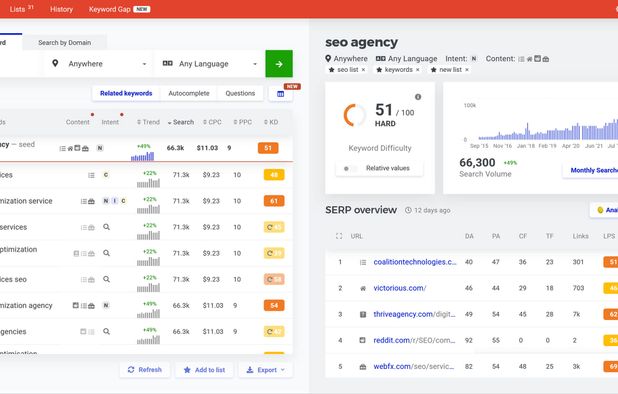The height and width of the screenshot is (394, 618).
Task: Click the icon beside reddit.com result
Action: (x=363, y=340)
